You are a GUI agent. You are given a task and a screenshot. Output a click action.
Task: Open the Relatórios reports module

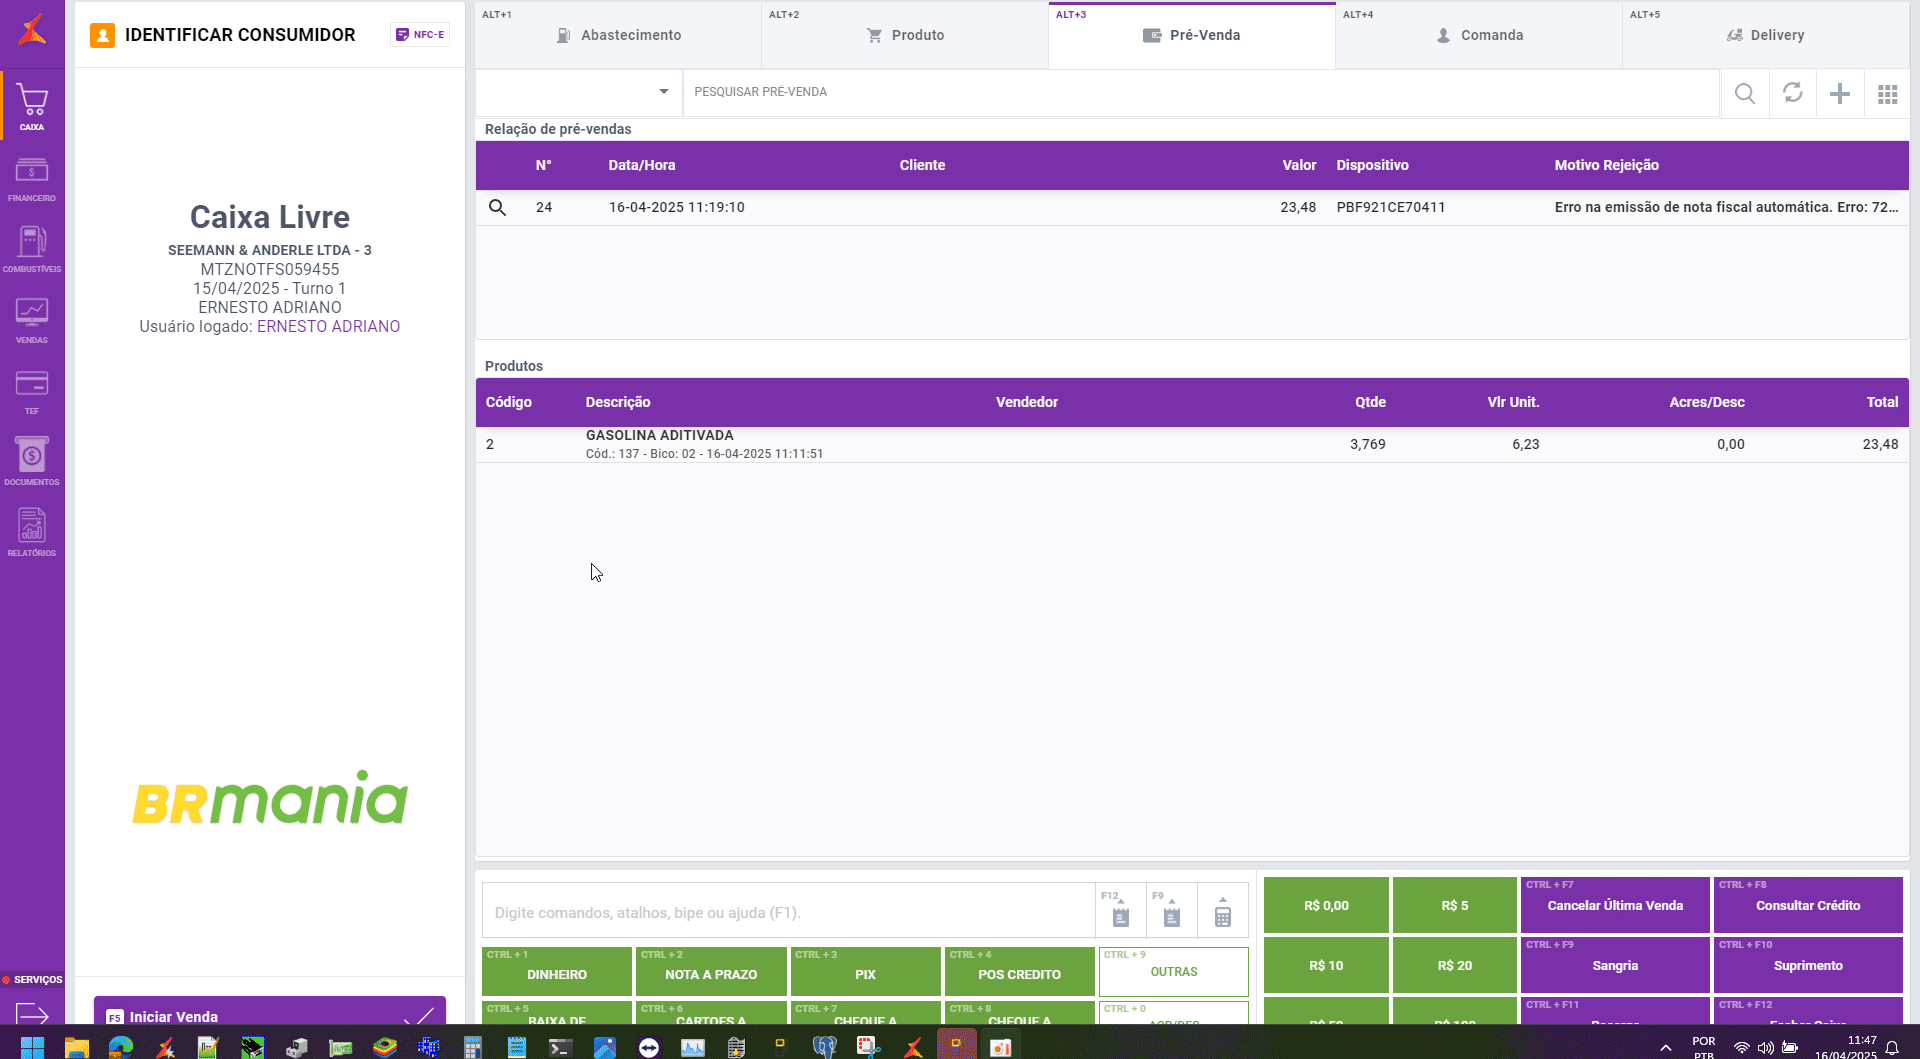[32, 533]
